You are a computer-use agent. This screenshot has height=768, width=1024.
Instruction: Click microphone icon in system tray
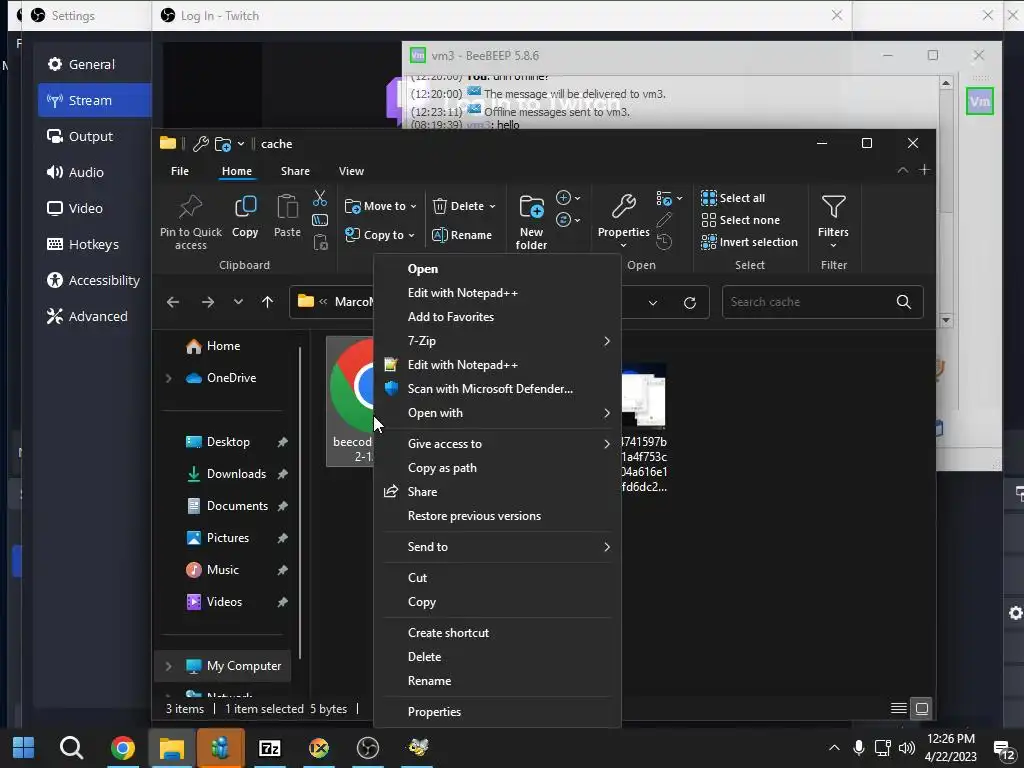[858, 748]
